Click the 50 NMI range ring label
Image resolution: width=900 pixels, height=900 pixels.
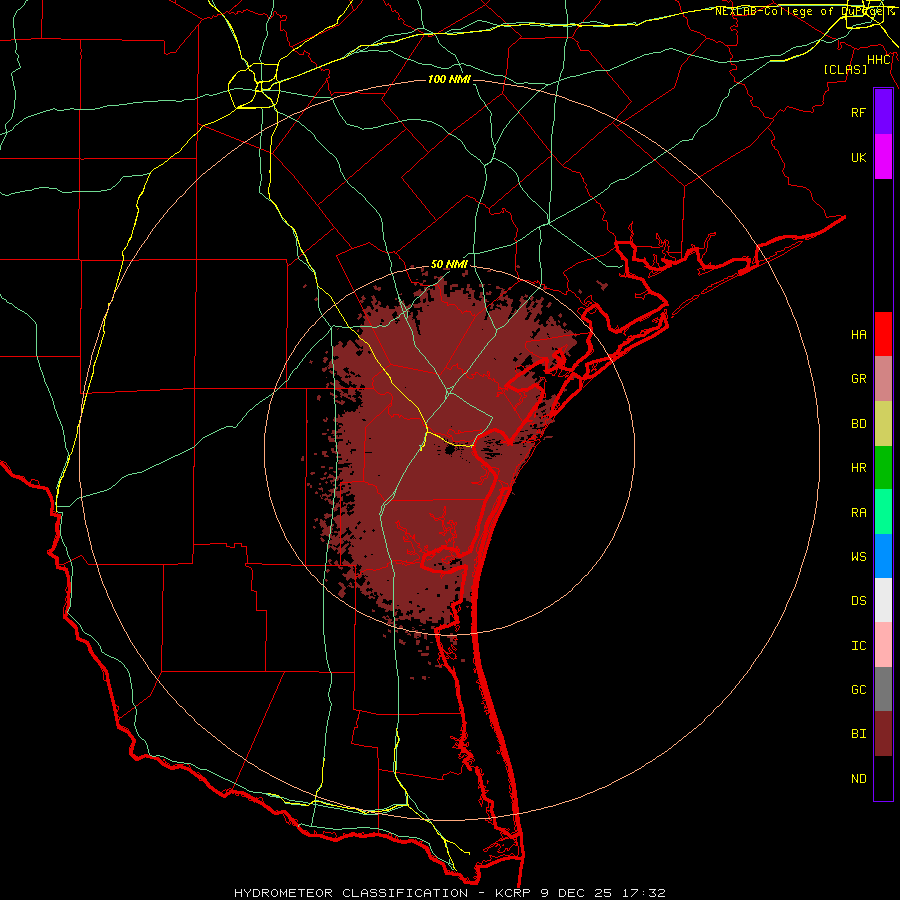pyautogui.click(x=449, y=264)
